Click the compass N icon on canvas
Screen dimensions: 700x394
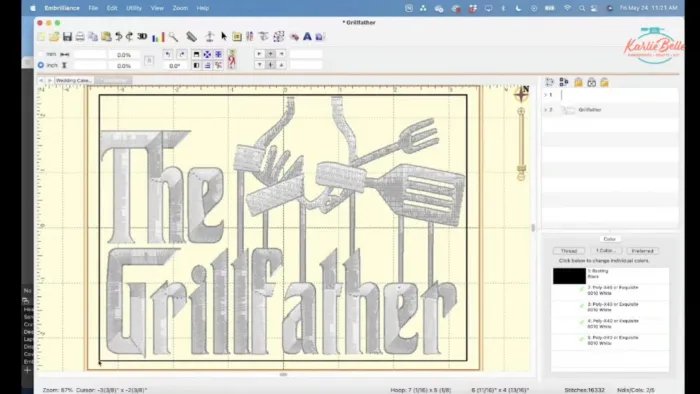tap(522, 94)
